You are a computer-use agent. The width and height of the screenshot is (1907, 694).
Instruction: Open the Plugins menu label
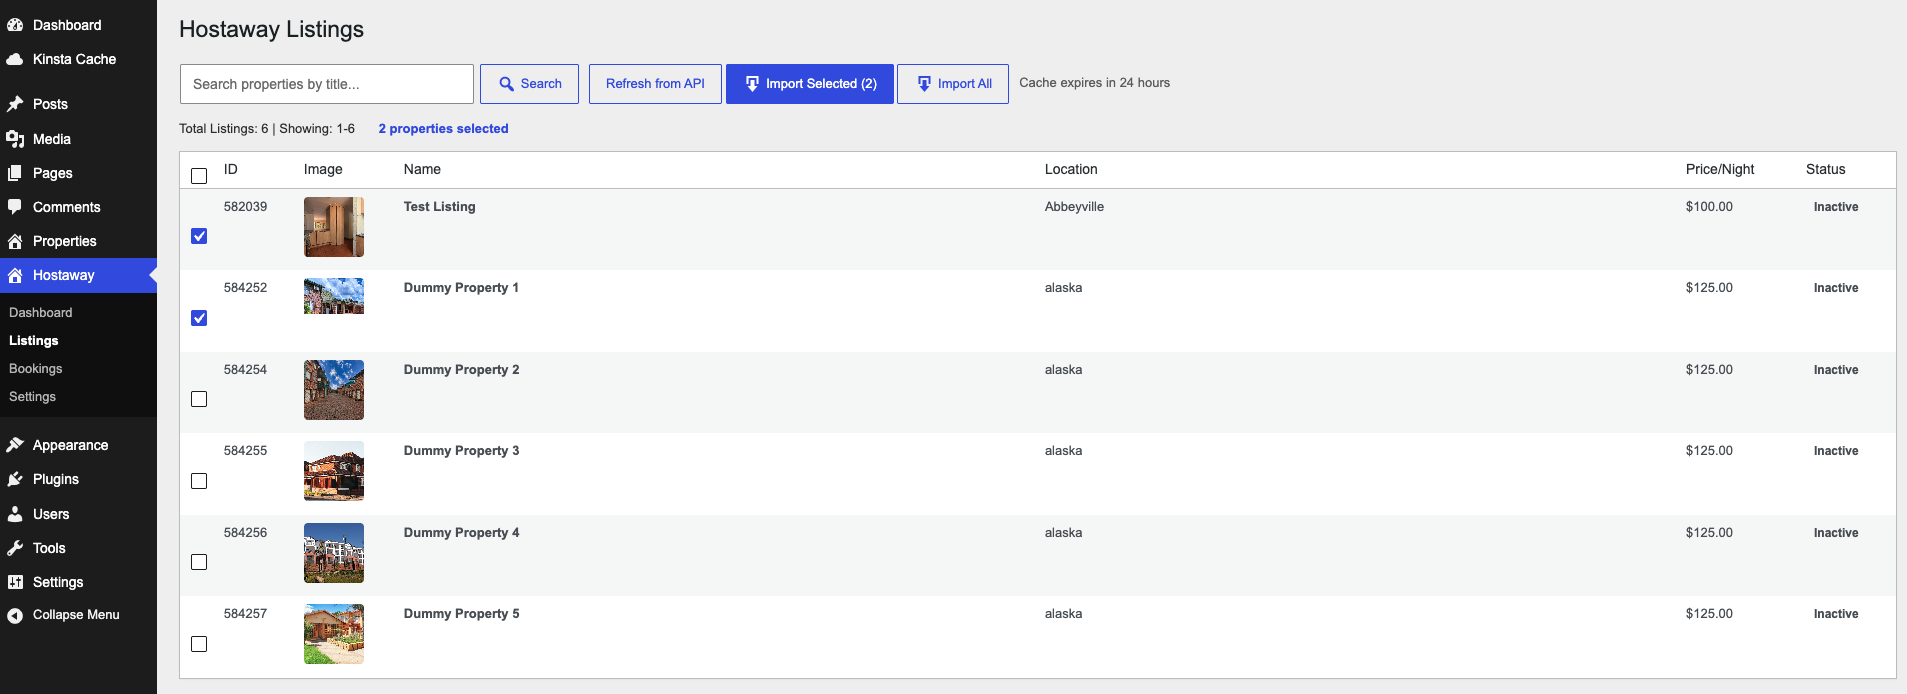(x=56, y=479)
